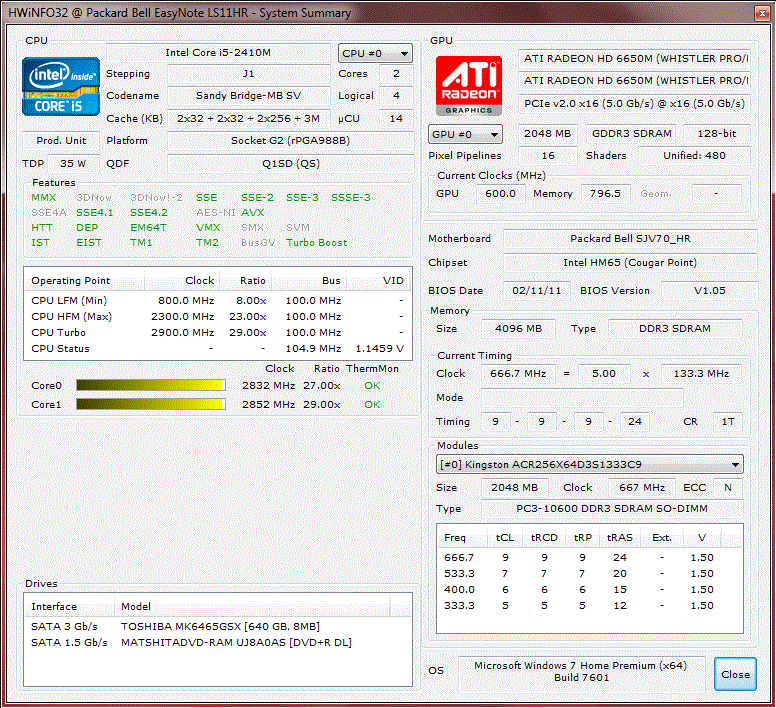Open the GPU #0 selector dropdown
Viewport: 776px width, 708px height.
tap(465, 134)
